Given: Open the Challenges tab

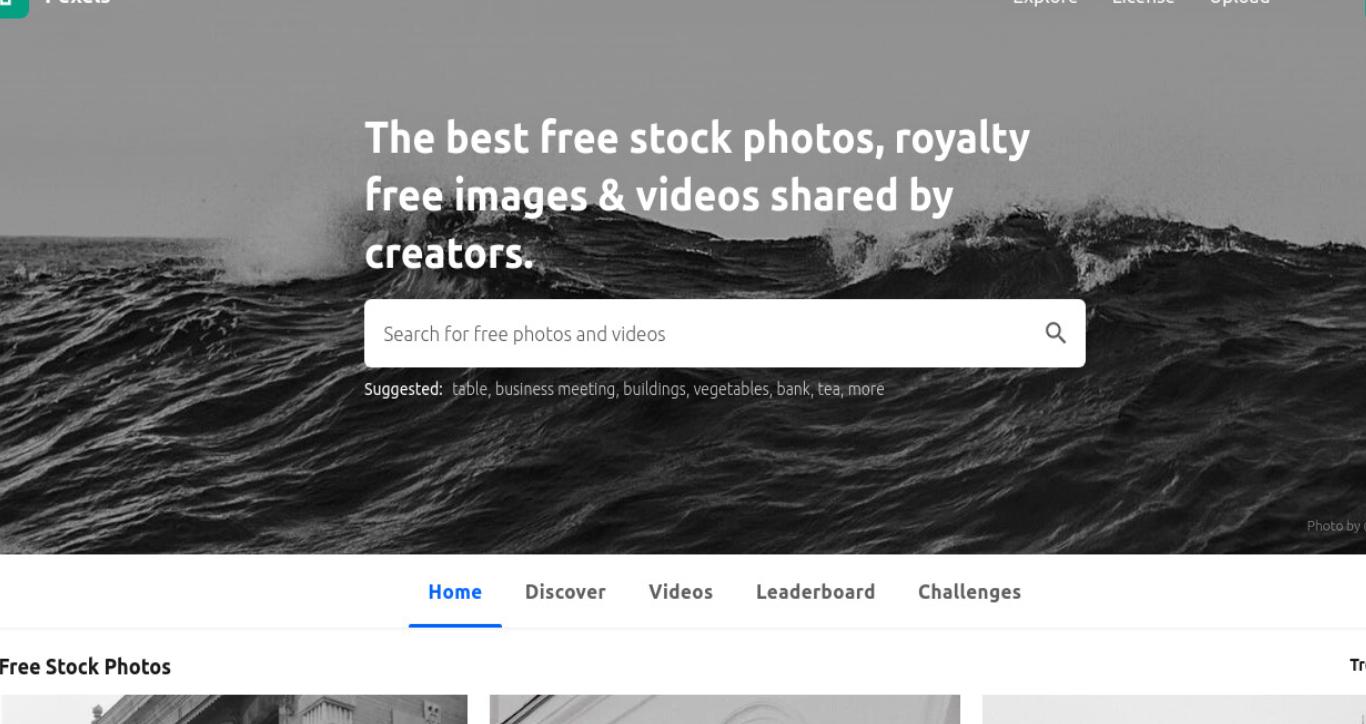Looking at the screenshot, I should point(969,592).
